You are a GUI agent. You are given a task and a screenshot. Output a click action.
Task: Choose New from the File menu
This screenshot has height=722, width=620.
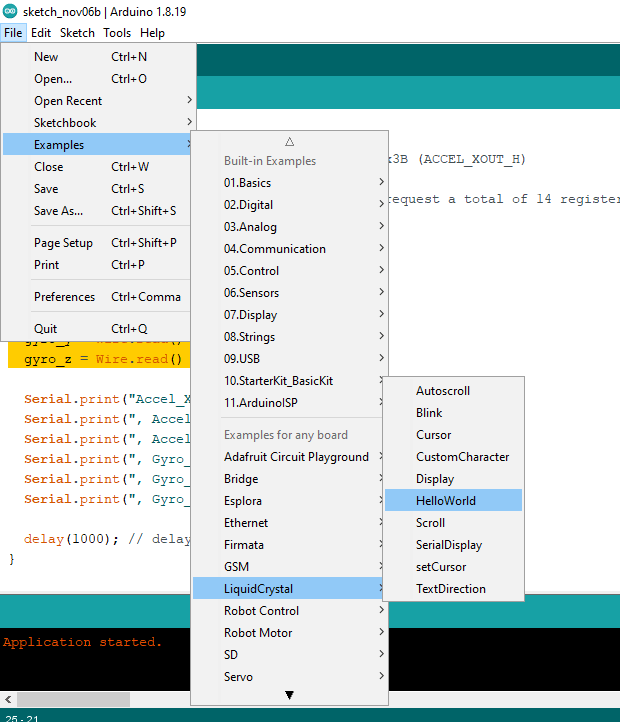97,57
